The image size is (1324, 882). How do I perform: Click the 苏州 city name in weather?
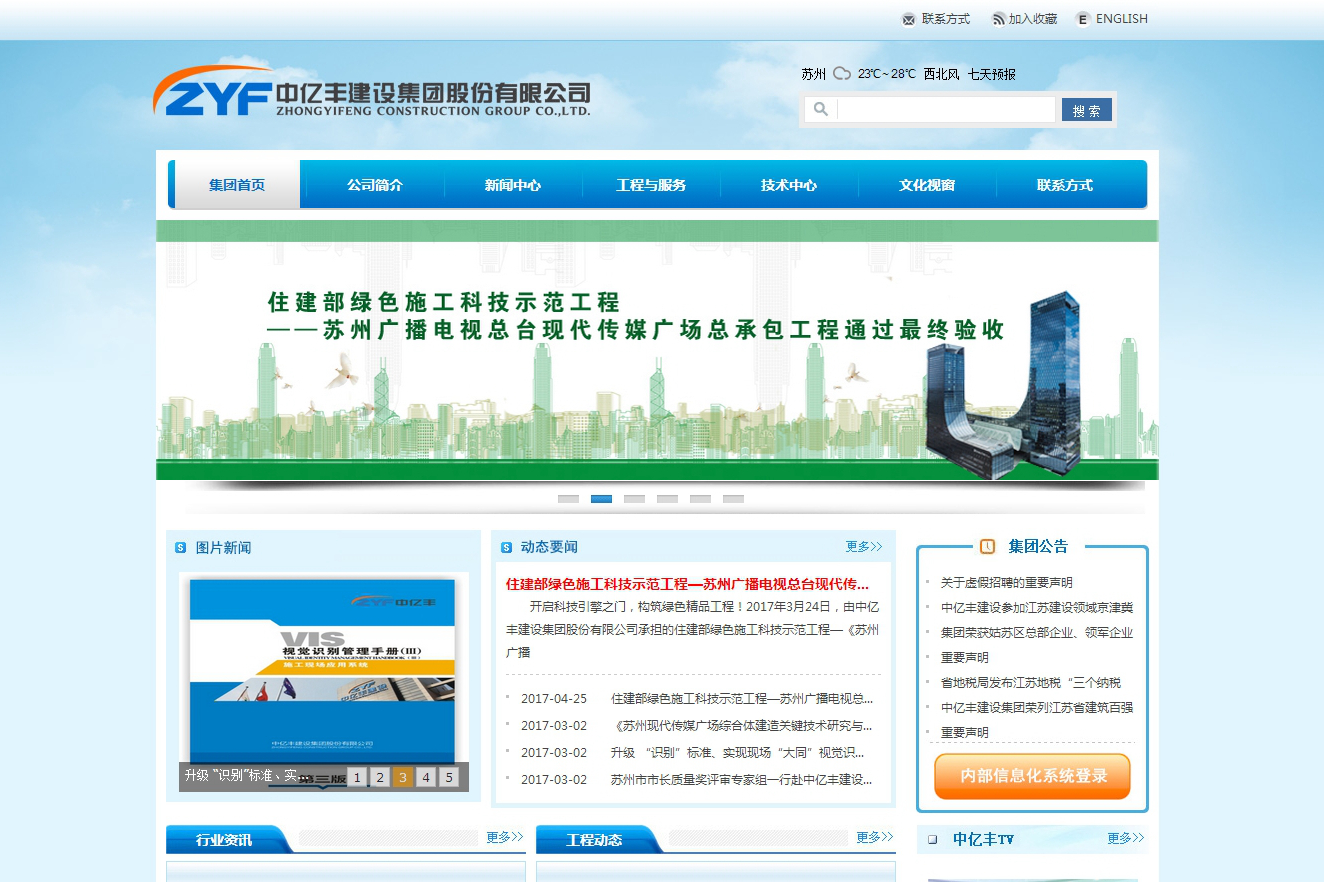coord(814,74)
